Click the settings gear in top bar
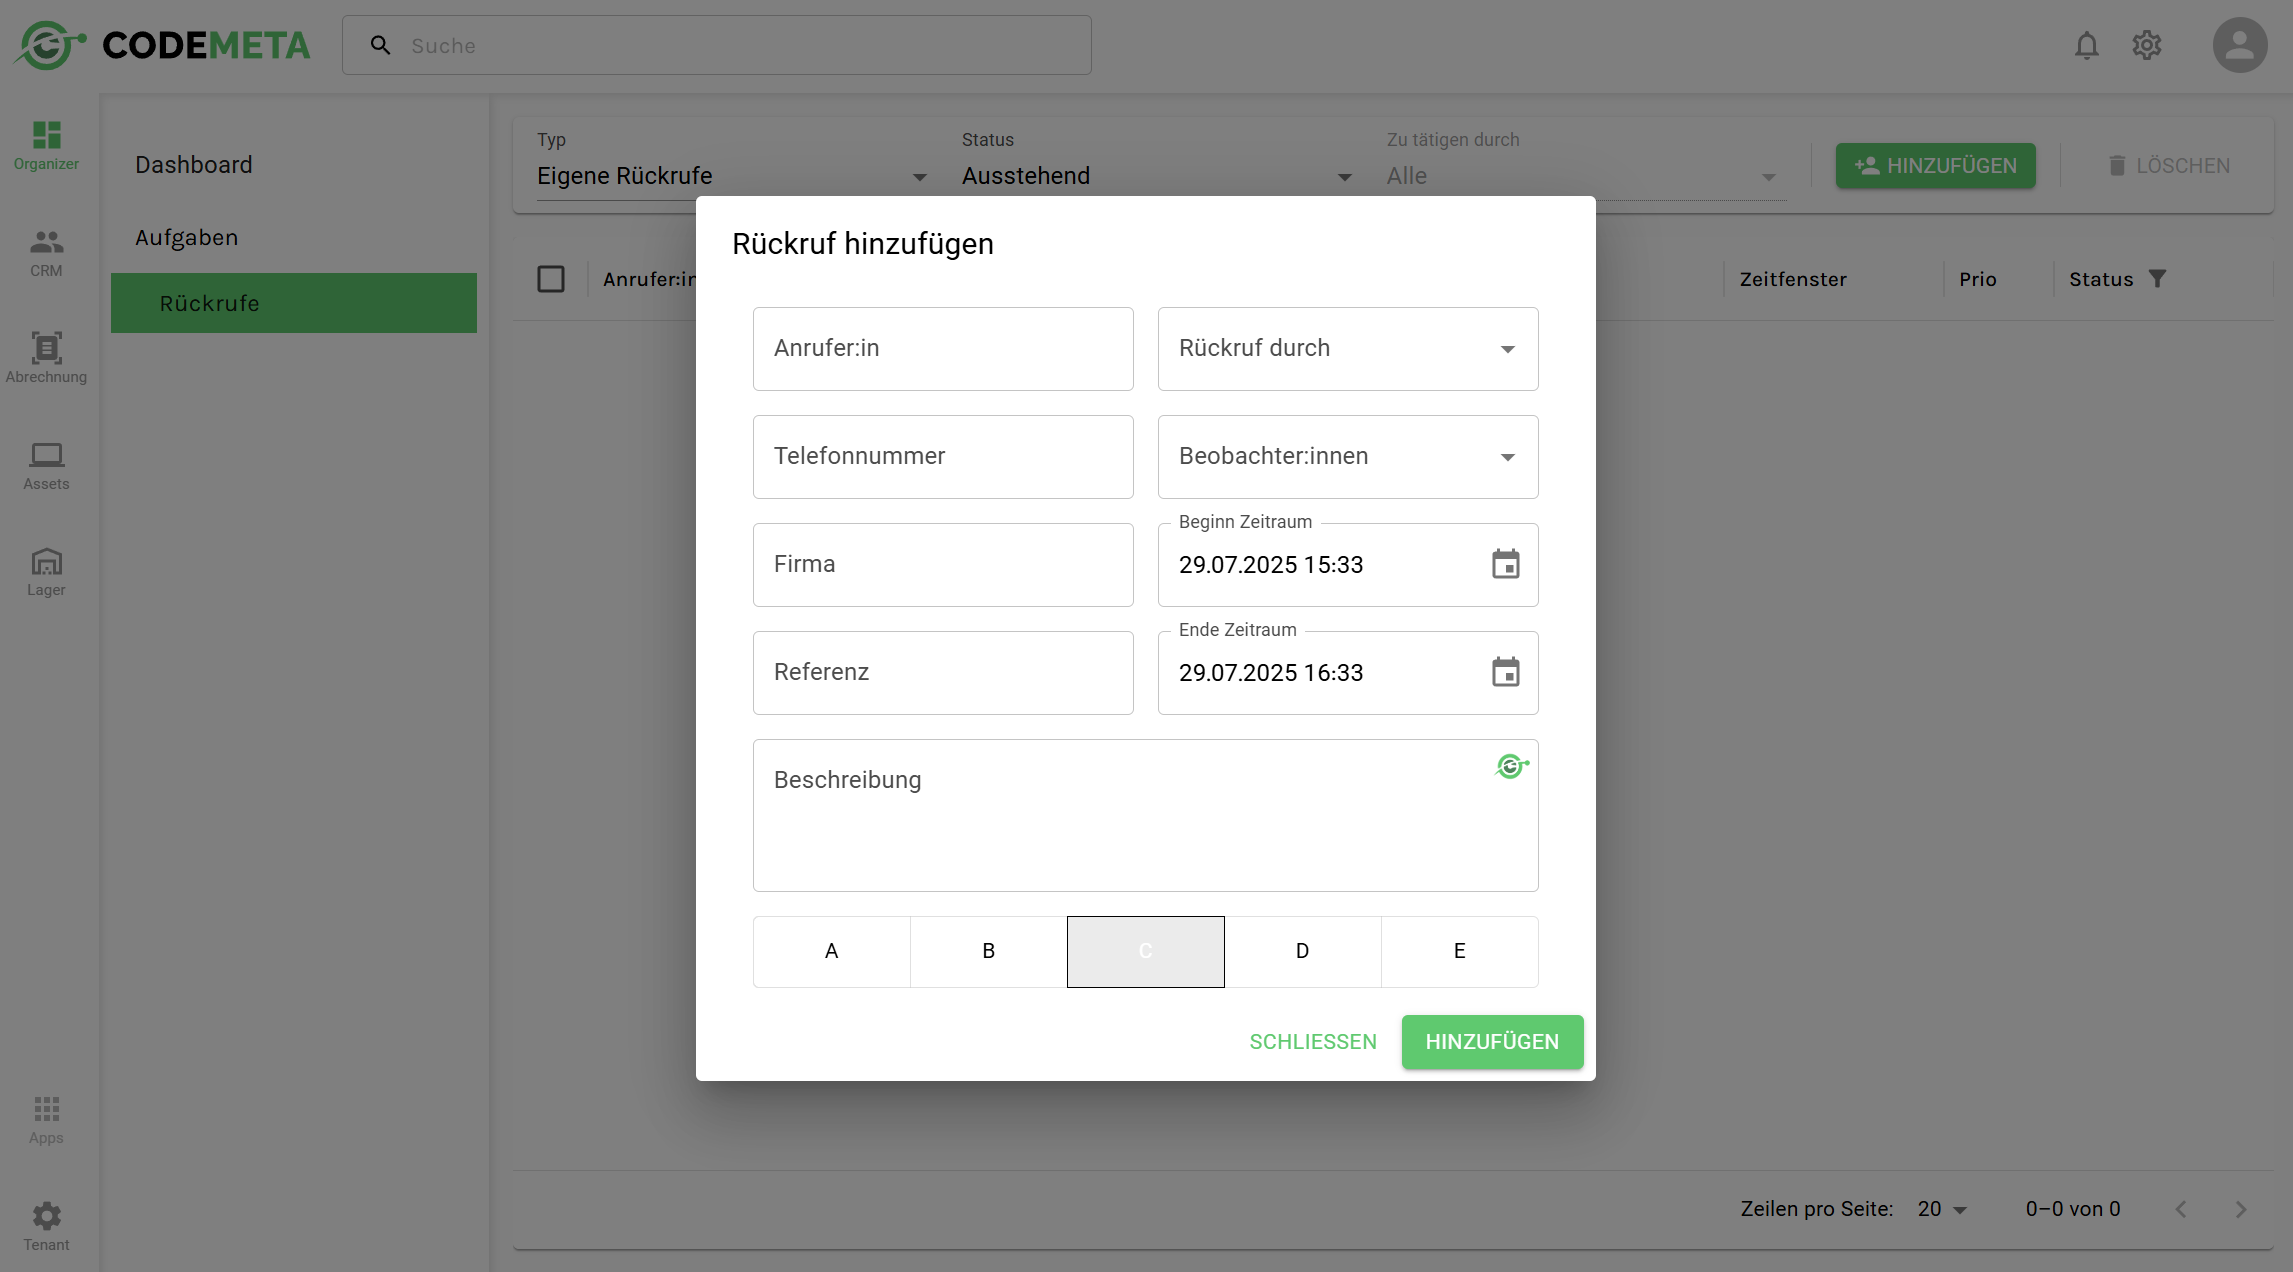 tap(2146, 46)
